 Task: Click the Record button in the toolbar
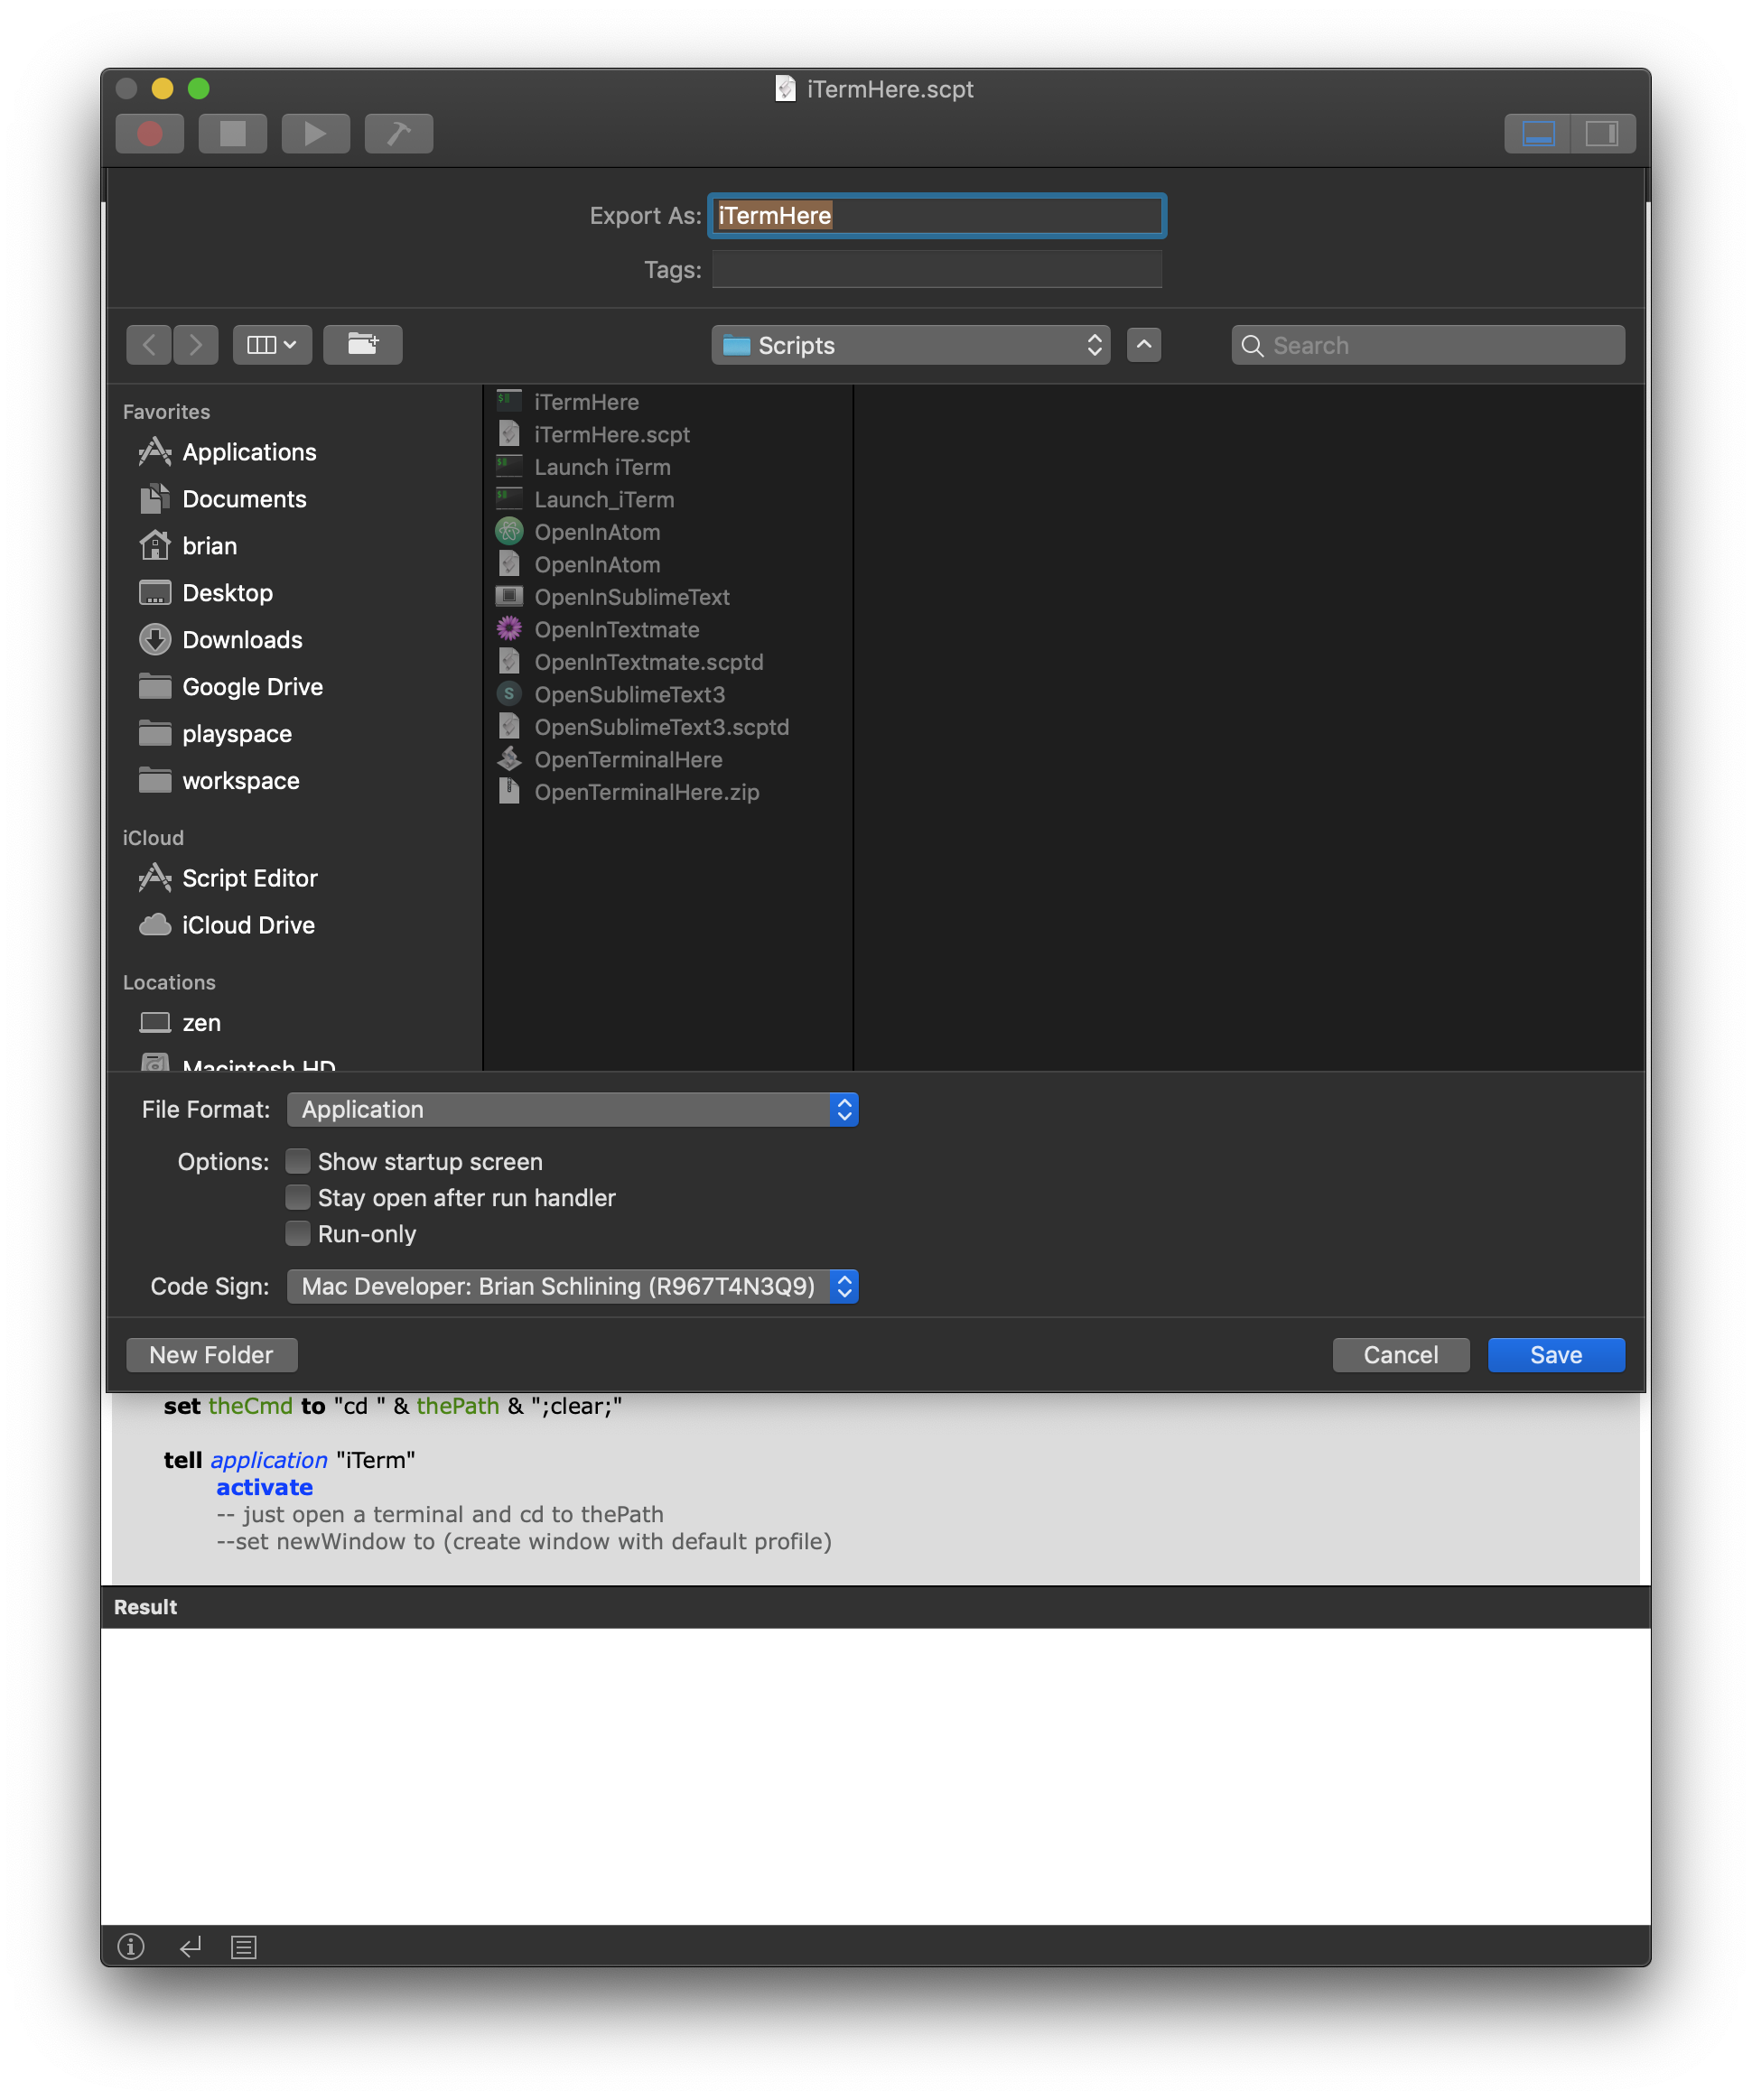pos(149,133)
